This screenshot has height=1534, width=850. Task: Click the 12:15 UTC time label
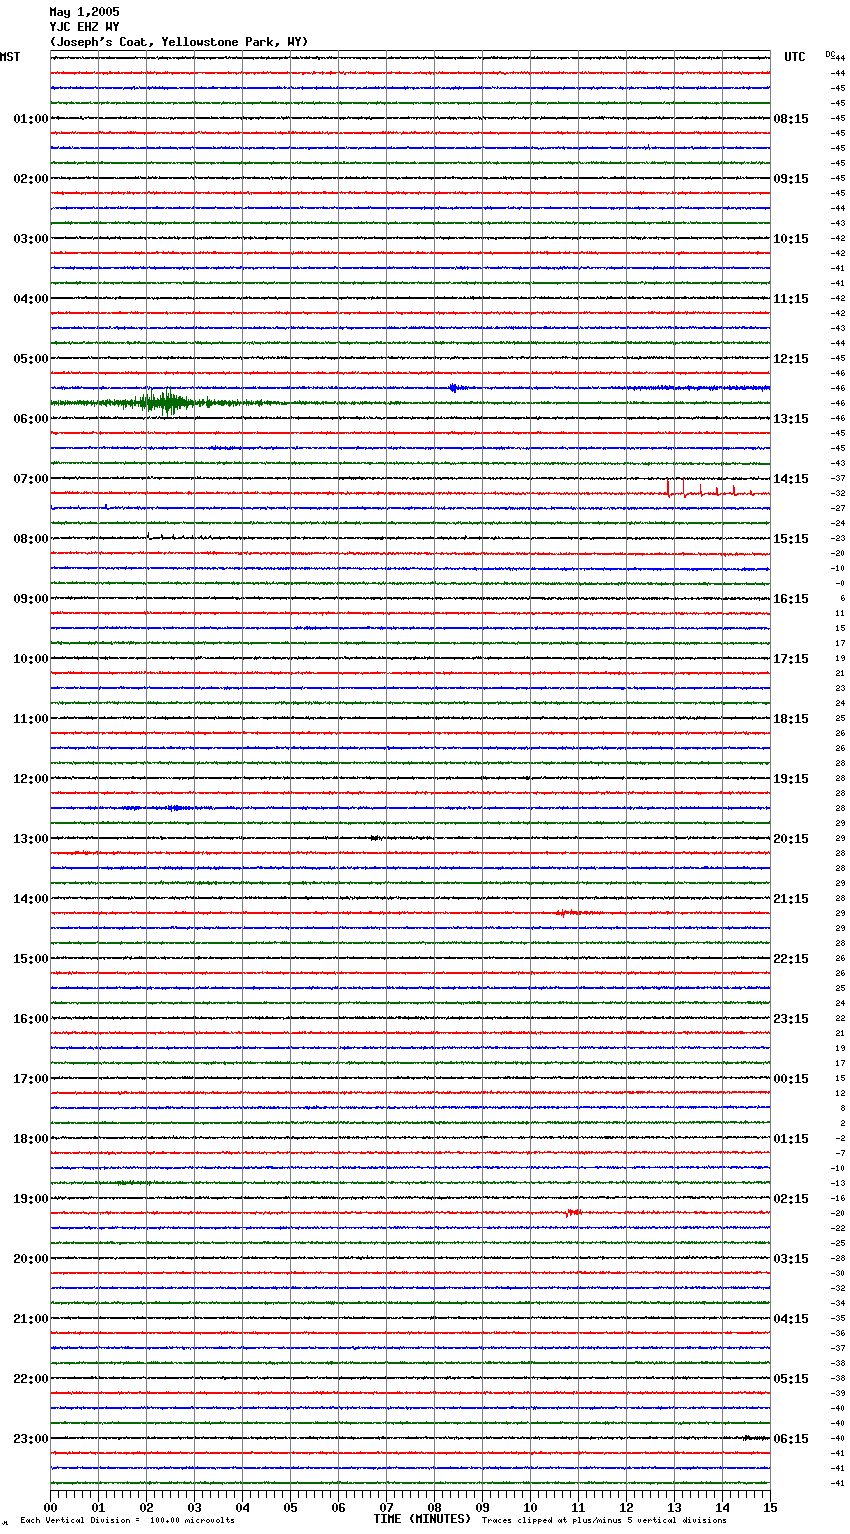click(x=791, y=359)
